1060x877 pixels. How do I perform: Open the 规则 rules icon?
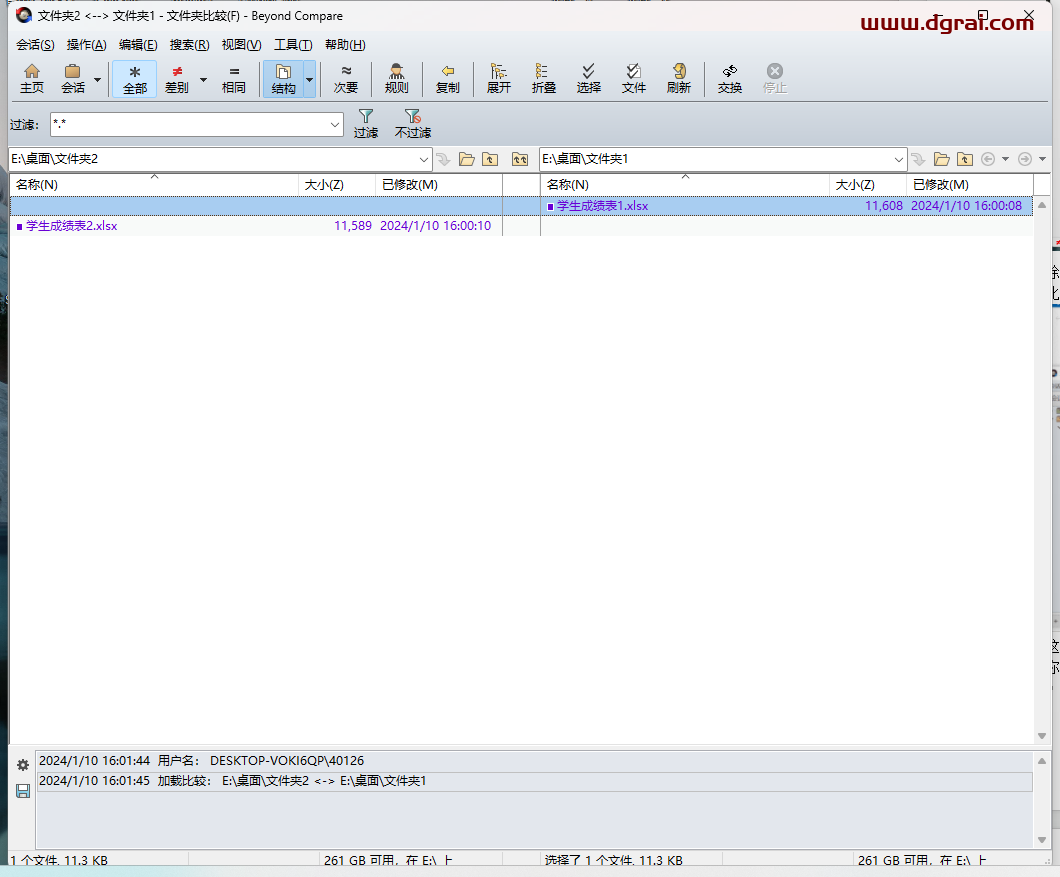tap(396, 78)
